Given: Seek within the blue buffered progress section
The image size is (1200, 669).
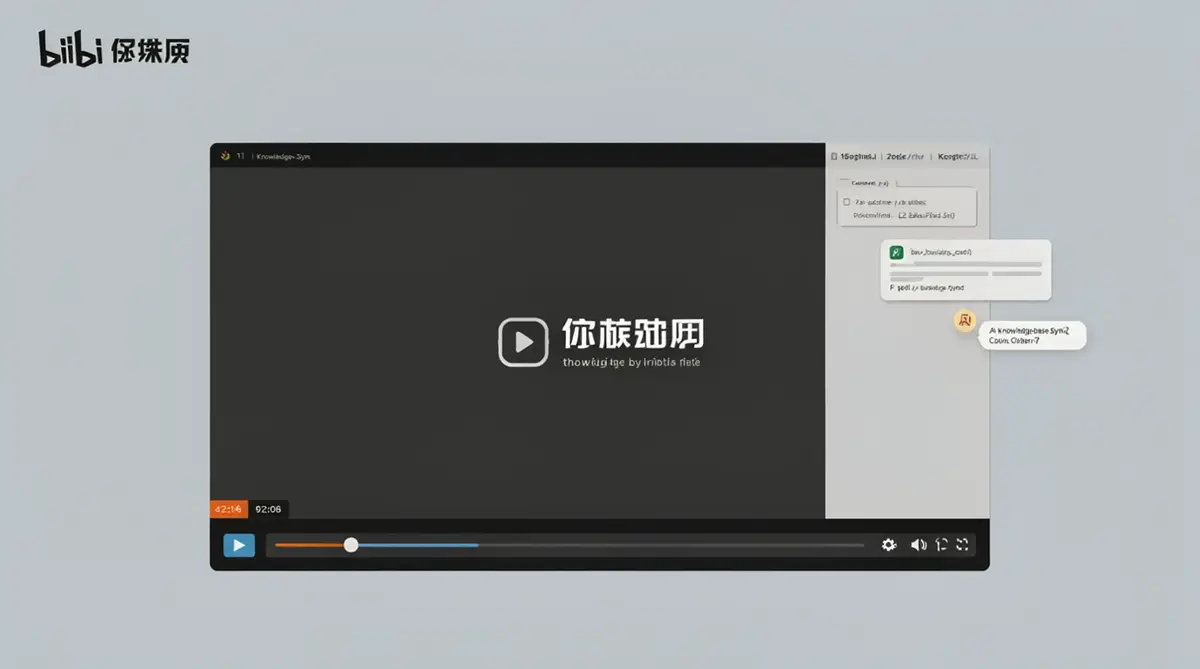Looking at the screenshot, I should [x=418, y=545].
